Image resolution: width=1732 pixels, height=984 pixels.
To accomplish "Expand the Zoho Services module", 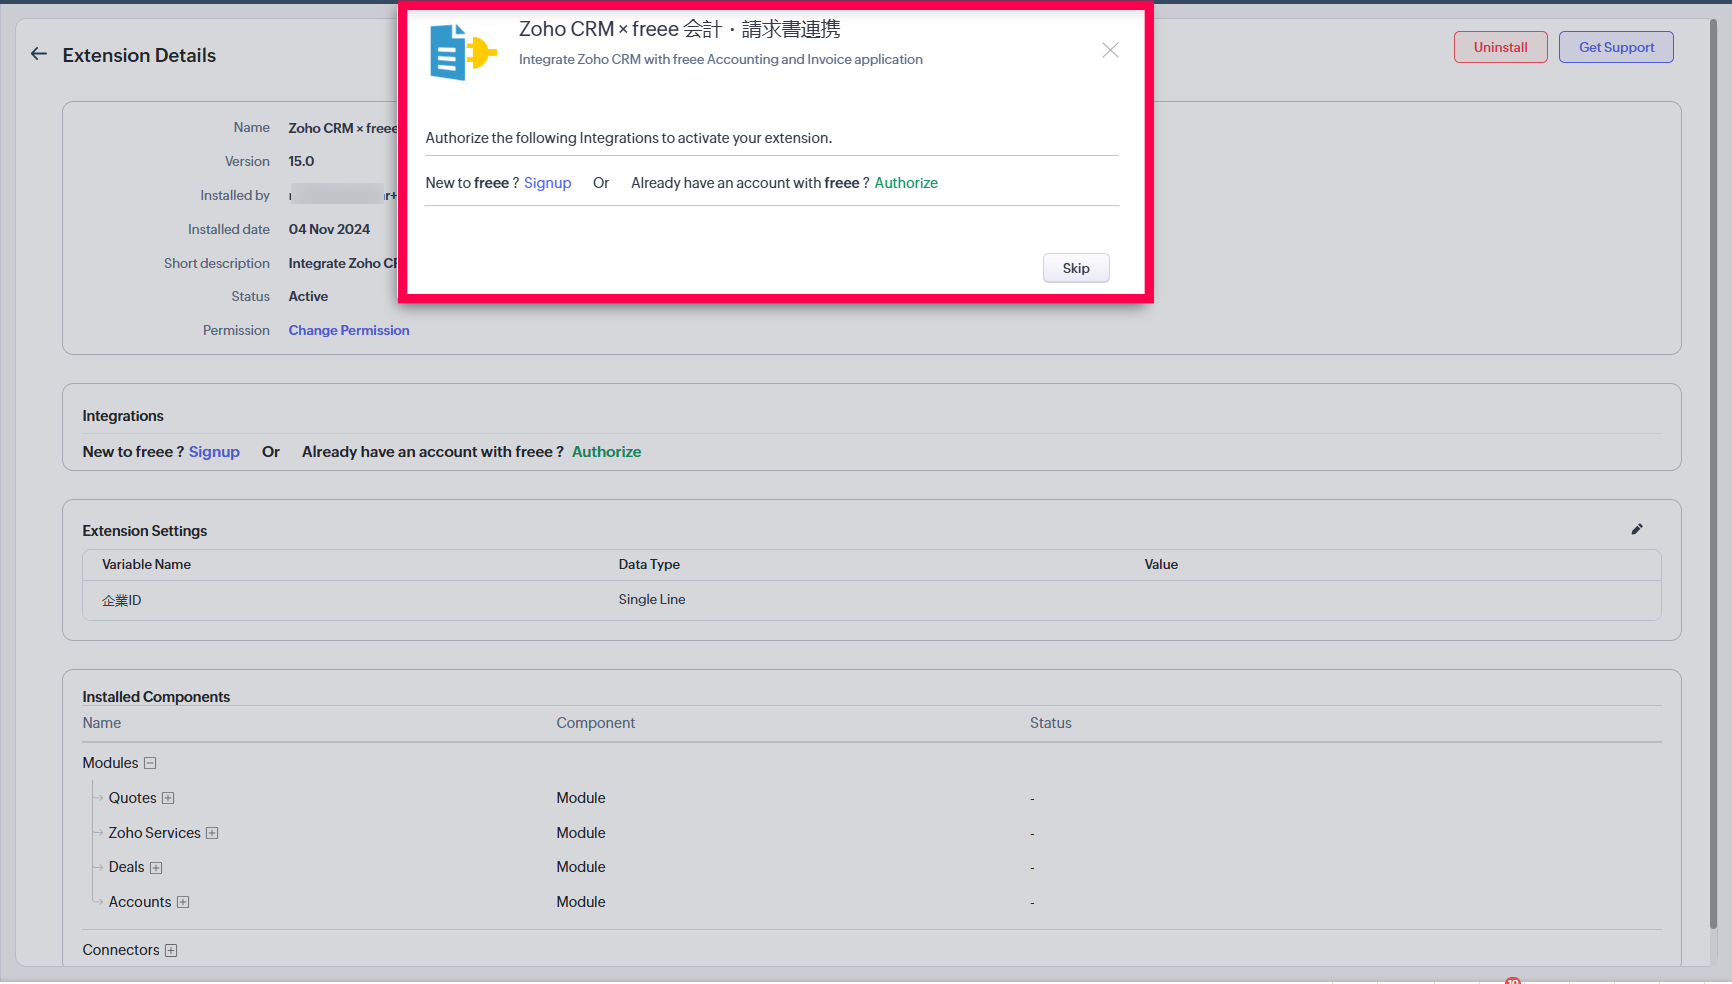I will [212, 833].
